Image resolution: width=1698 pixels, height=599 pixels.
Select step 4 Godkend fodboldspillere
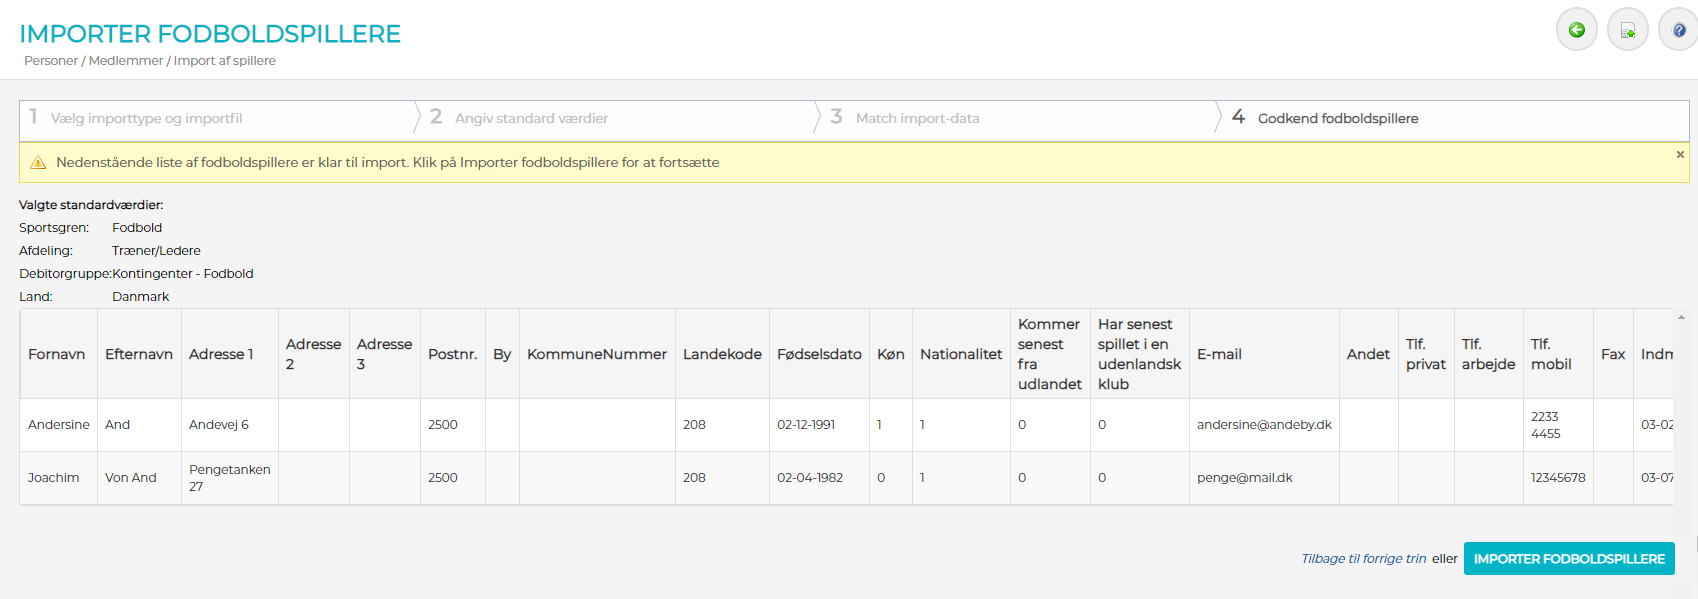(x=1337, y=118)
